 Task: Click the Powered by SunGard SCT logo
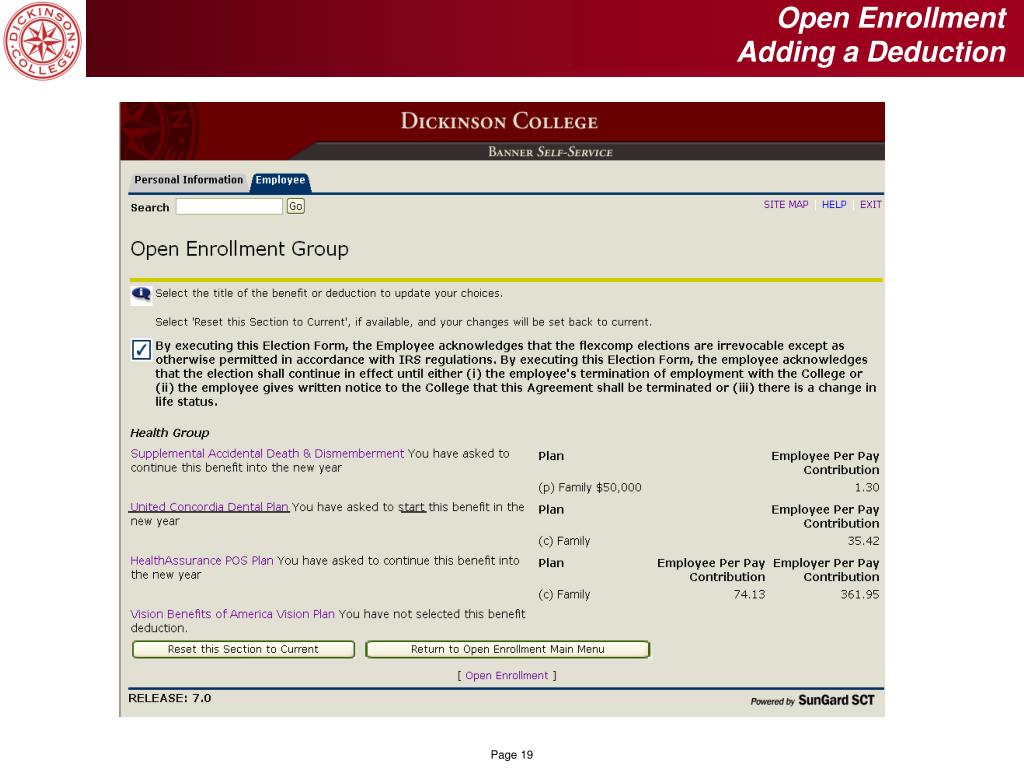point(812,700)
